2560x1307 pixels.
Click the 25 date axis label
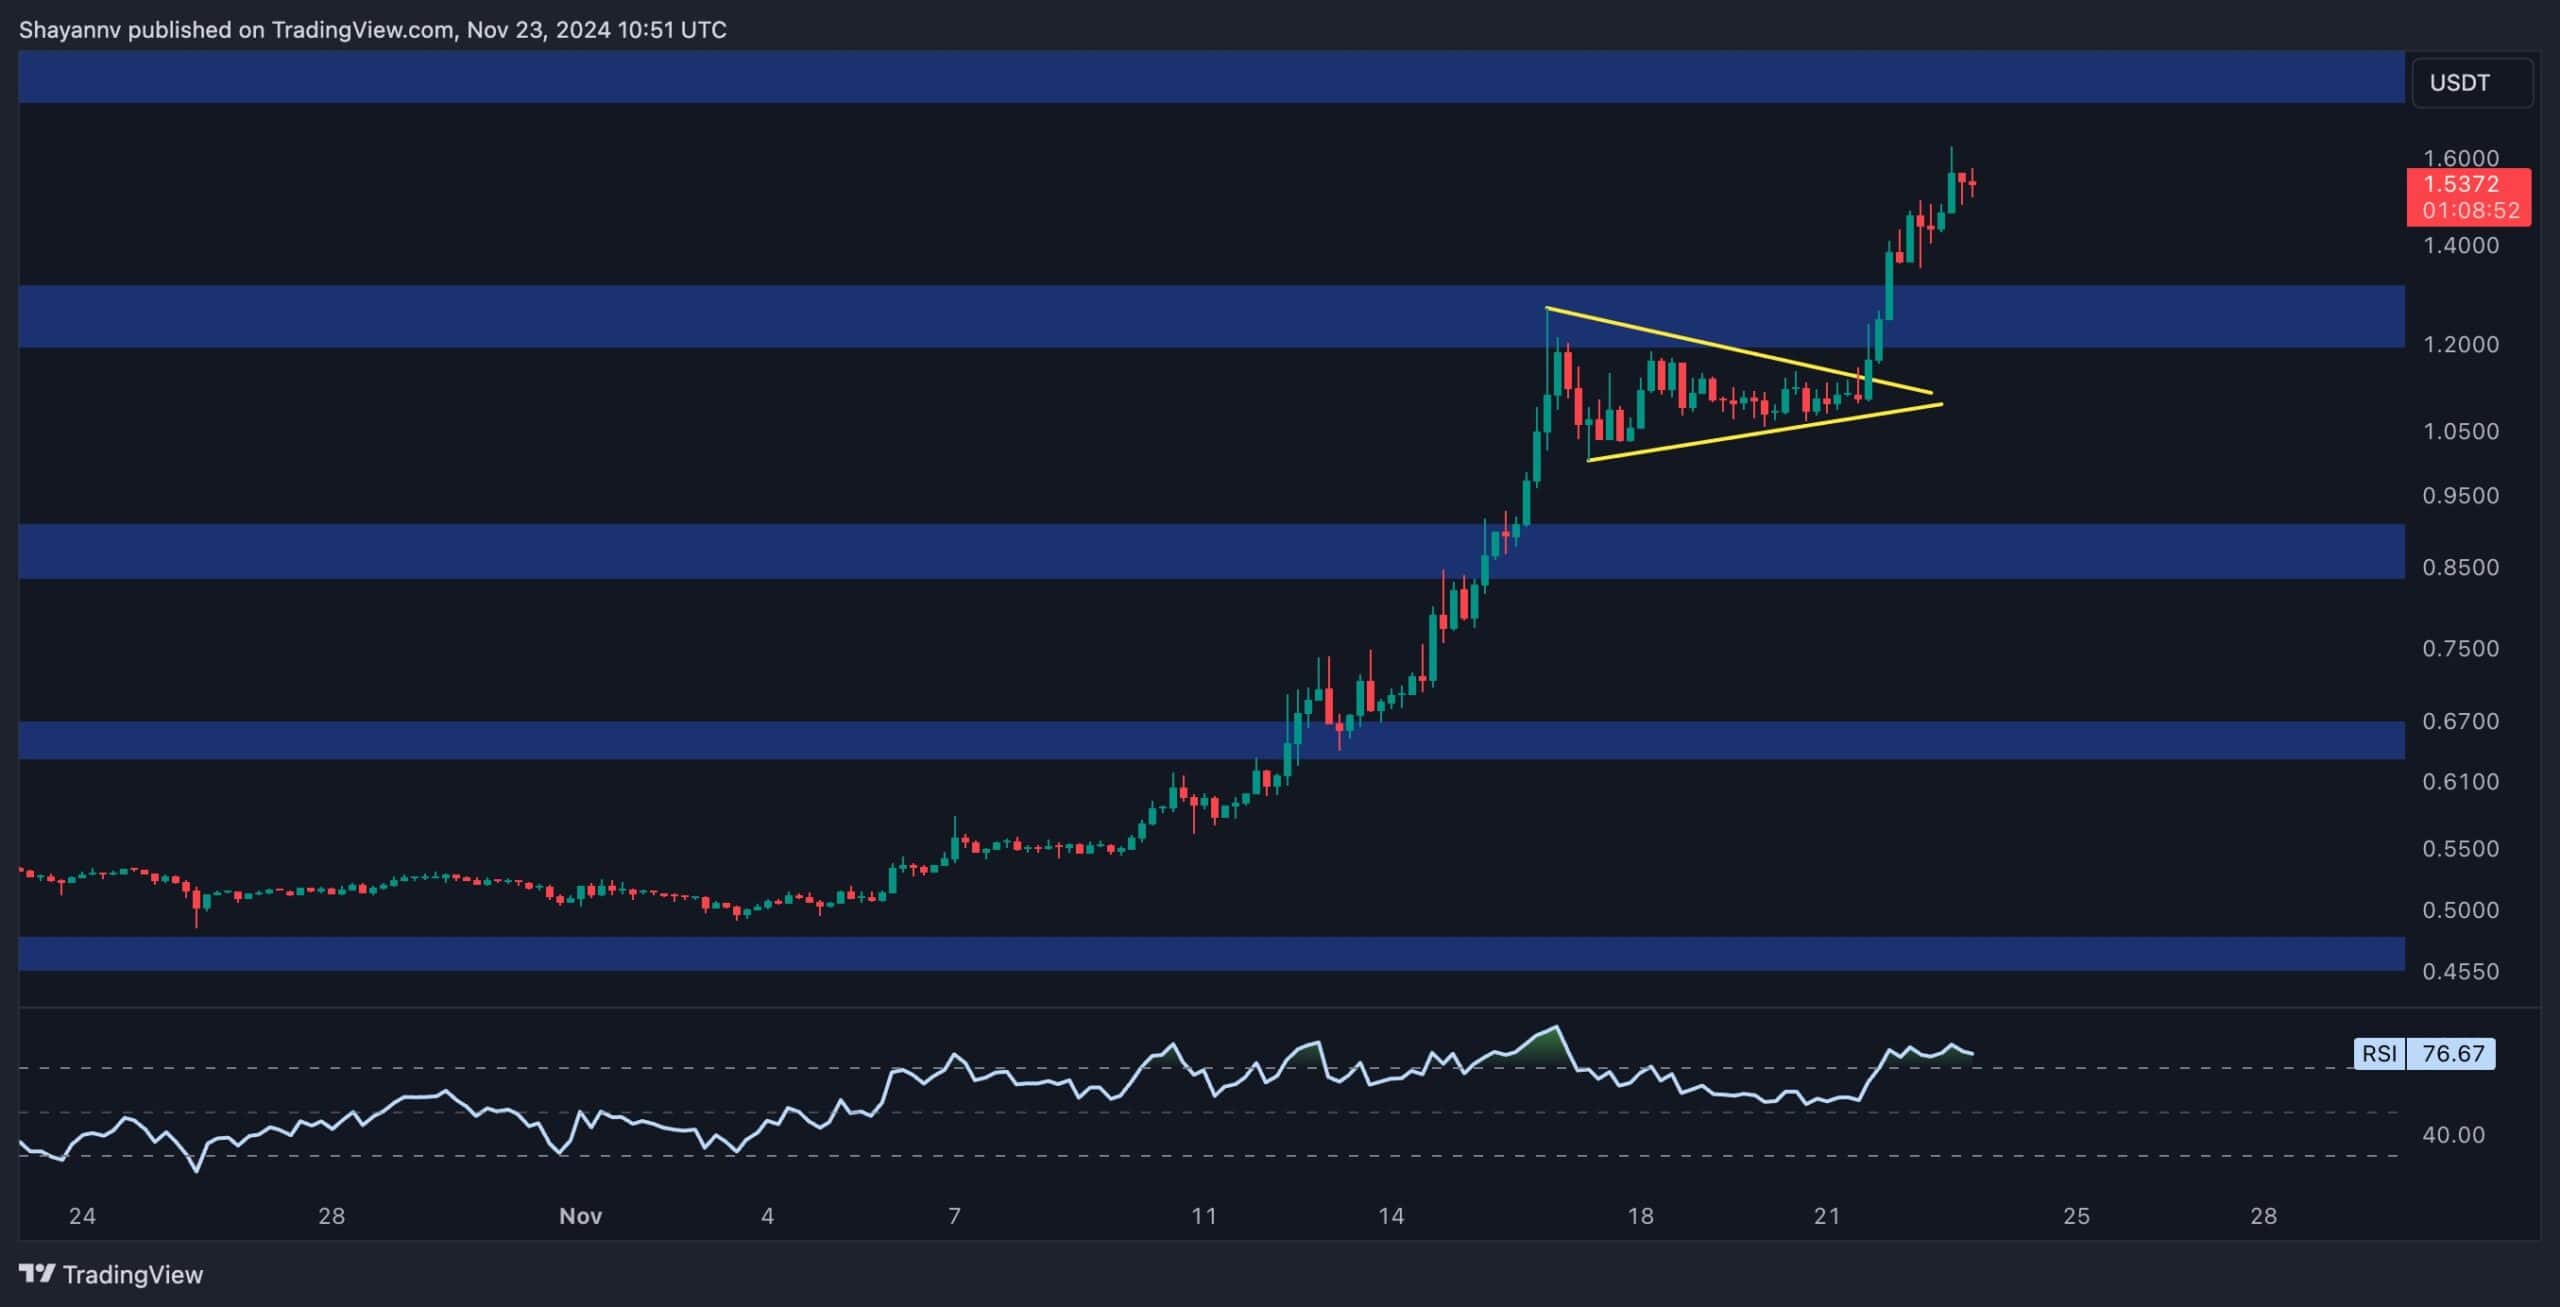[x=2077, y=1216]
